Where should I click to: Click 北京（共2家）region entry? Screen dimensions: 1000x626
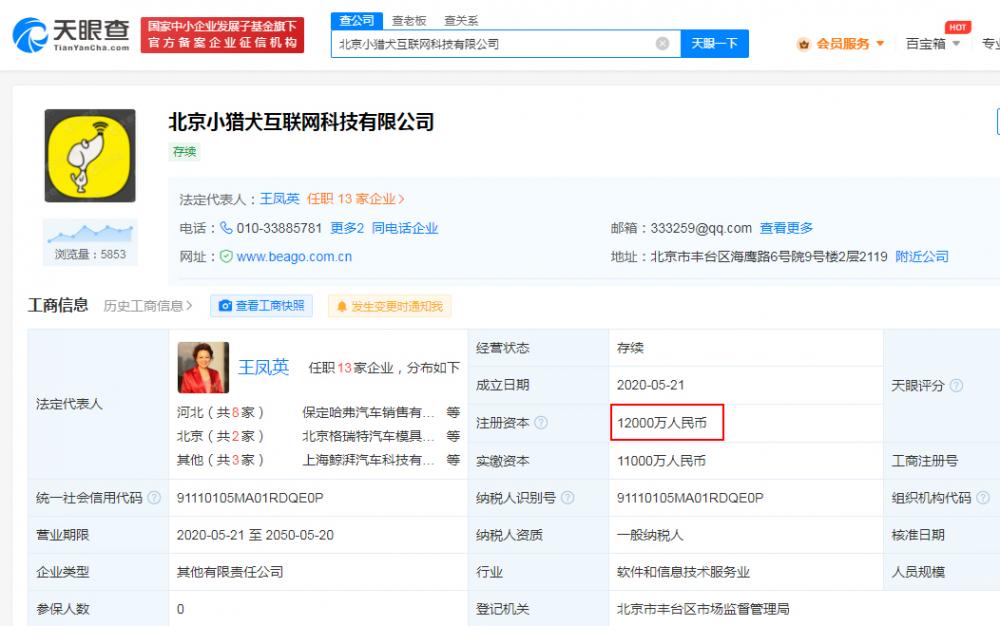[x=220, y=436]
